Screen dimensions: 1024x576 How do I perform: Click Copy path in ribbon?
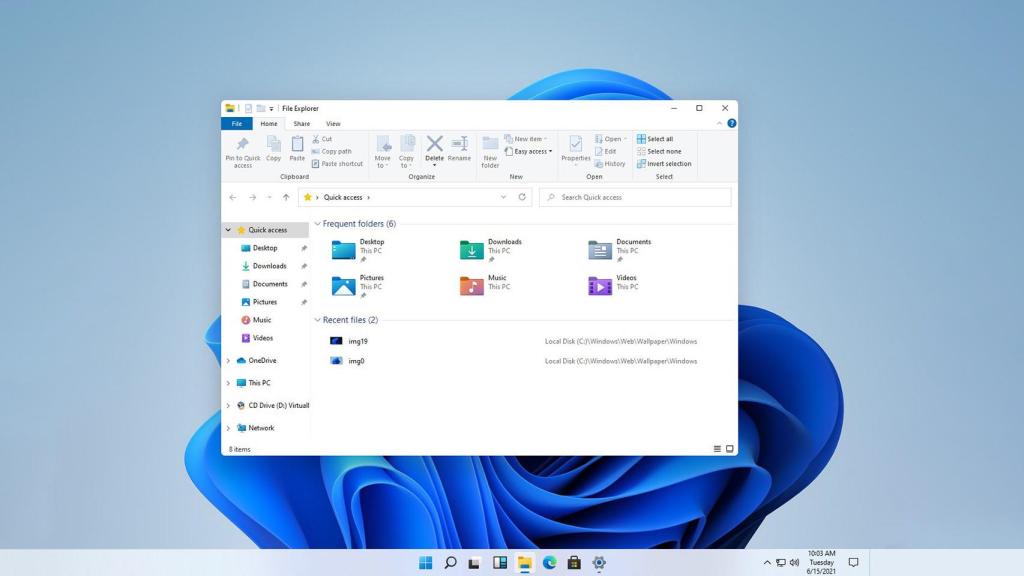(332, 152)
